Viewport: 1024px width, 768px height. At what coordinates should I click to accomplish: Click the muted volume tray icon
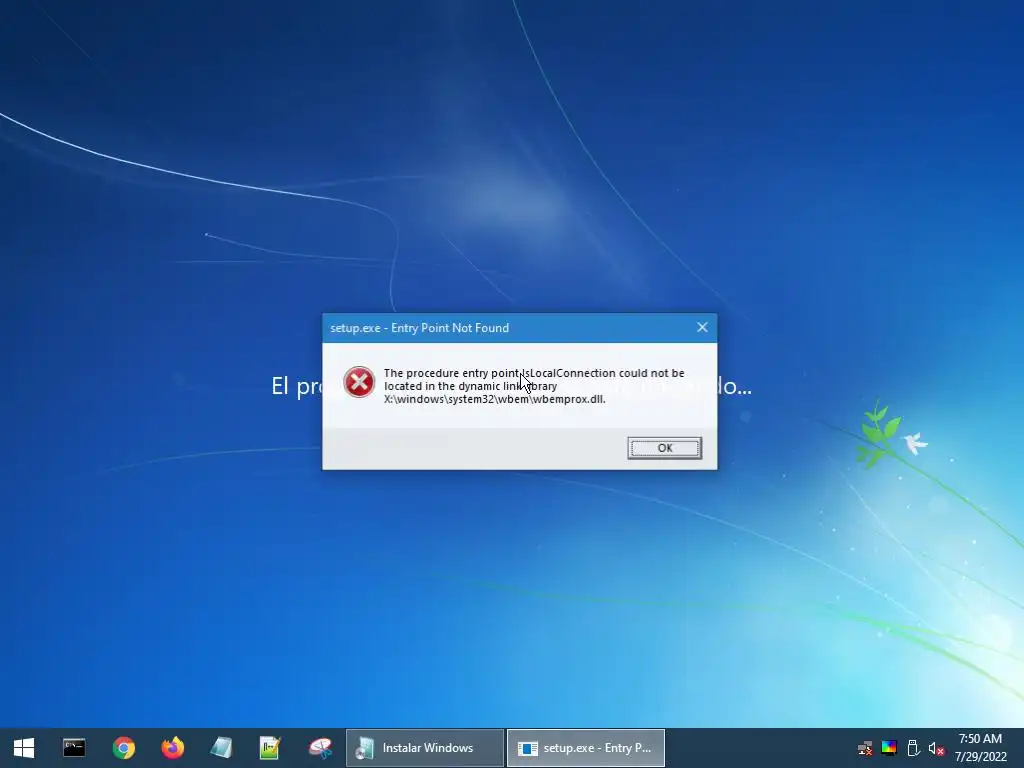[936, 748]
